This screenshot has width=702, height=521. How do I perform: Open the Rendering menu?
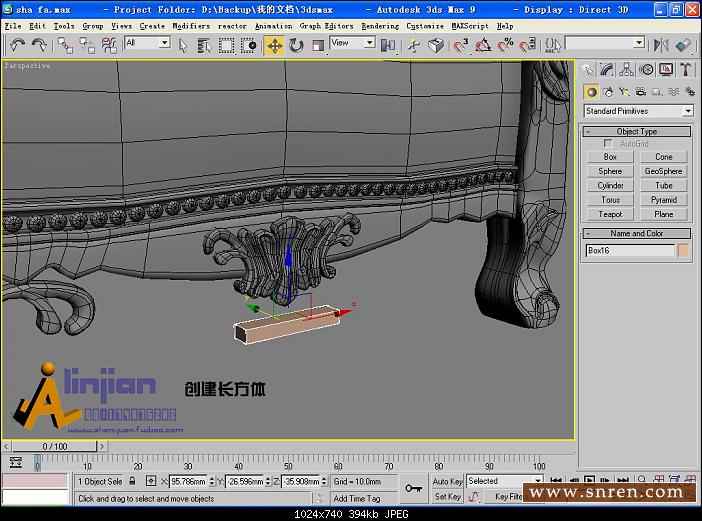(379, 26)
